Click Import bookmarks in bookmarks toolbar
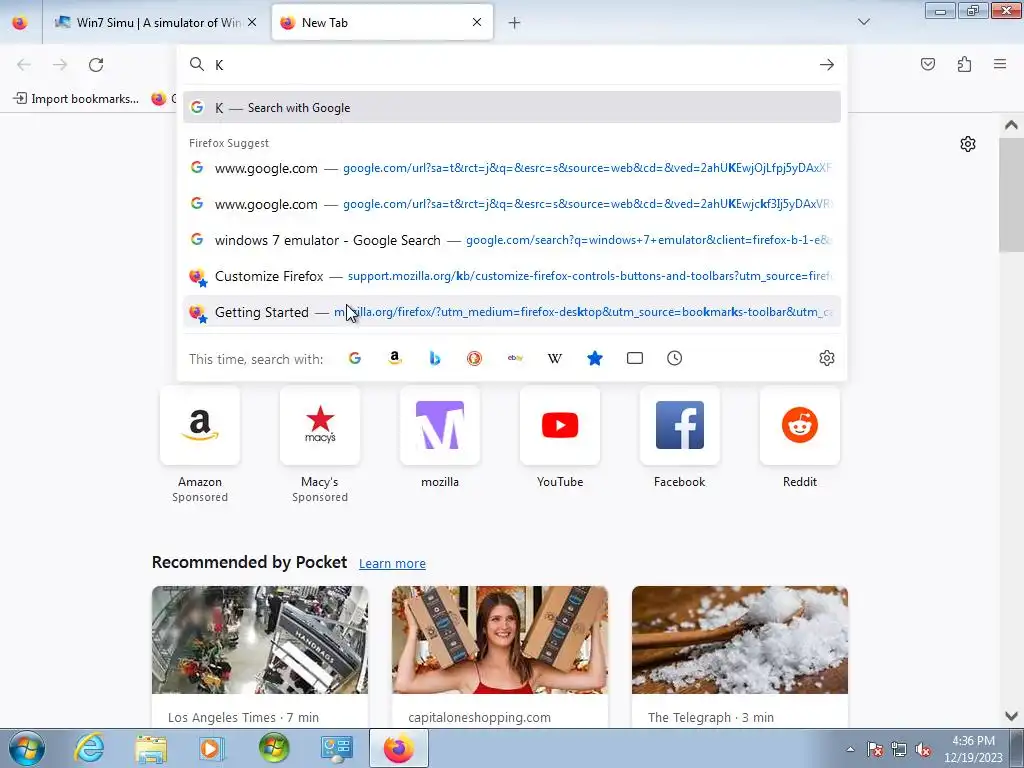 (76, 99)
